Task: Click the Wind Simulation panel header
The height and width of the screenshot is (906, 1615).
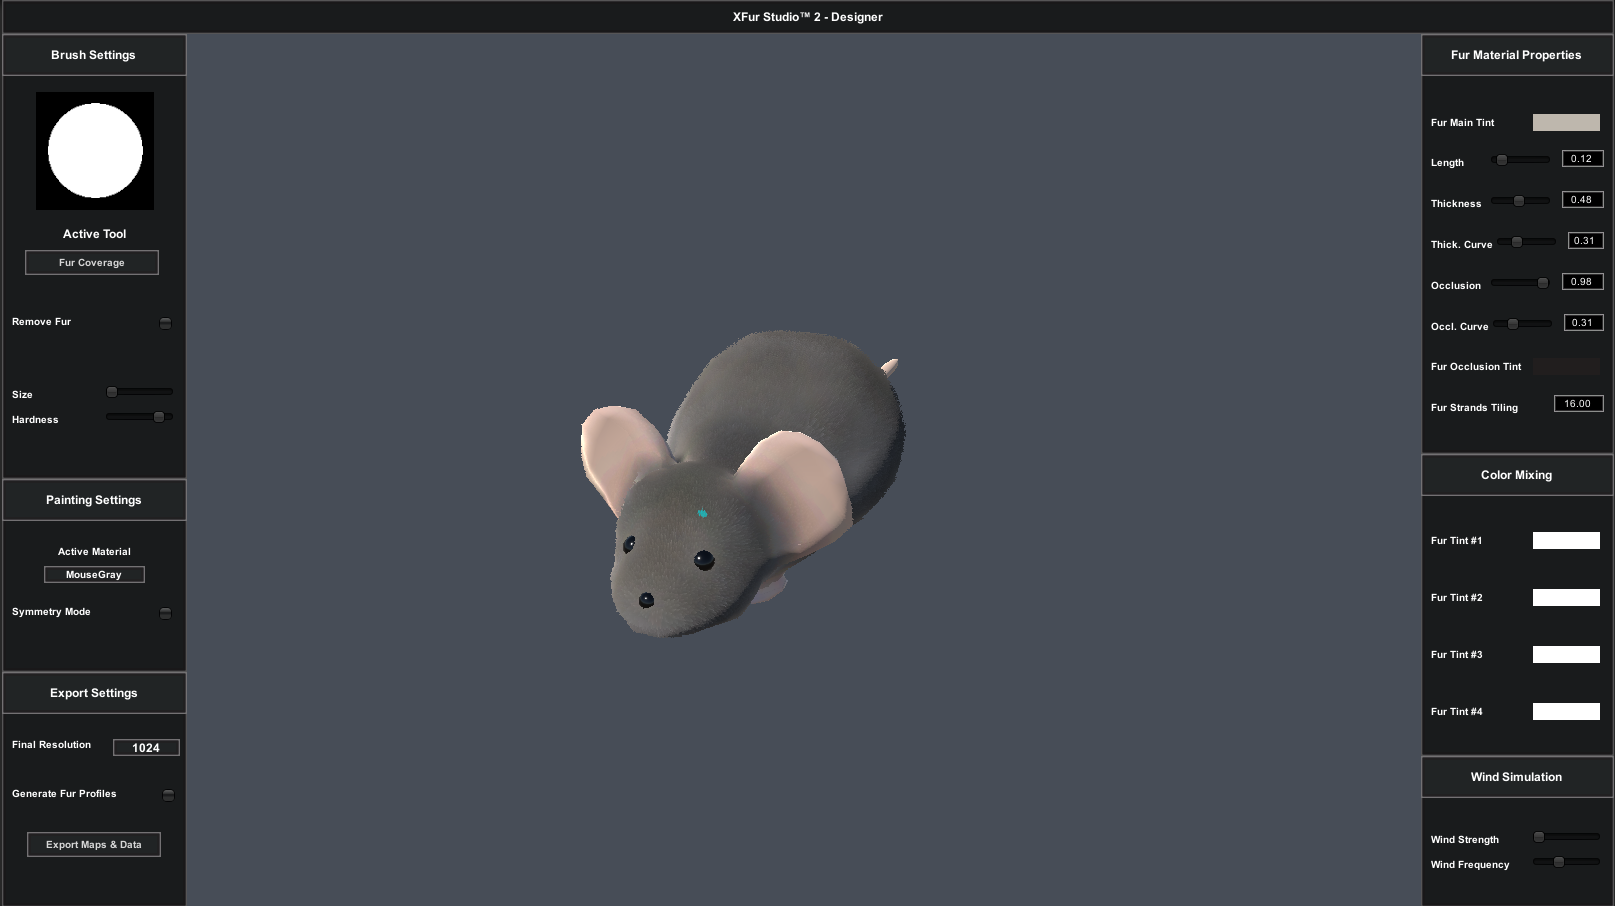Action: (x=1517, y=777)
